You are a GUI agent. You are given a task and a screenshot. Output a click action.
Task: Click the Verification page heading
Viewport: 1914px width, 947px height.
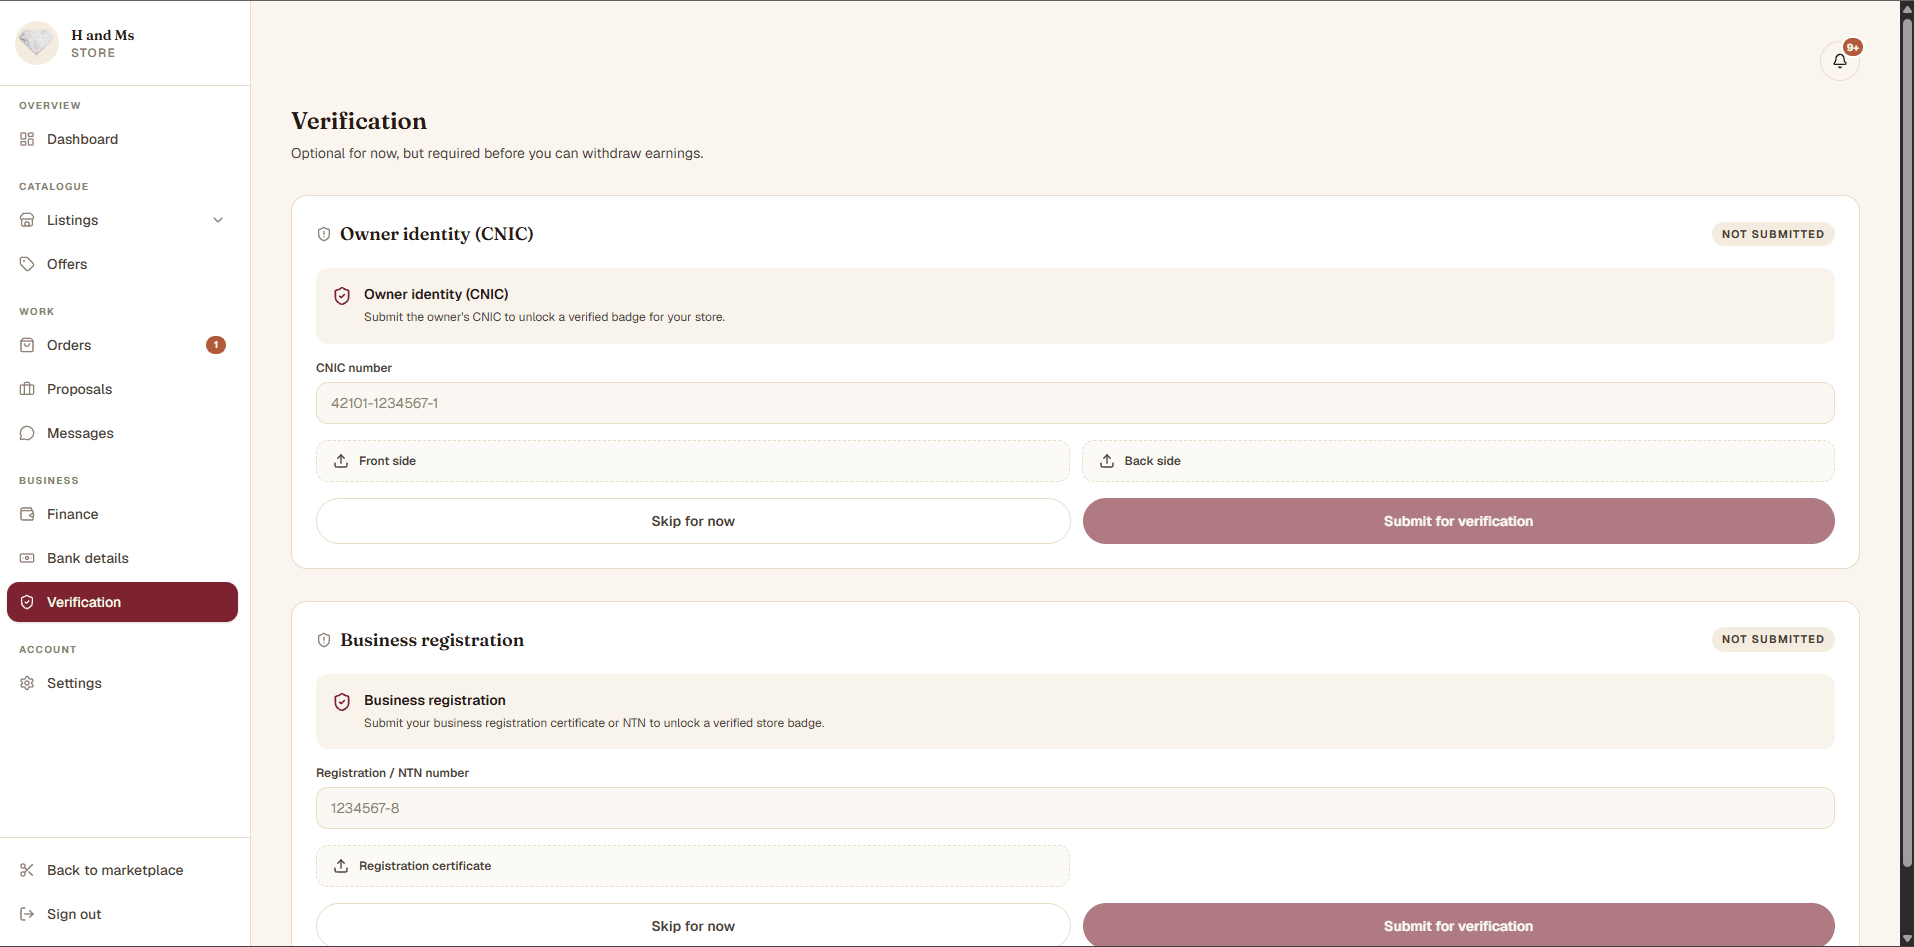(x=359, y=121)
